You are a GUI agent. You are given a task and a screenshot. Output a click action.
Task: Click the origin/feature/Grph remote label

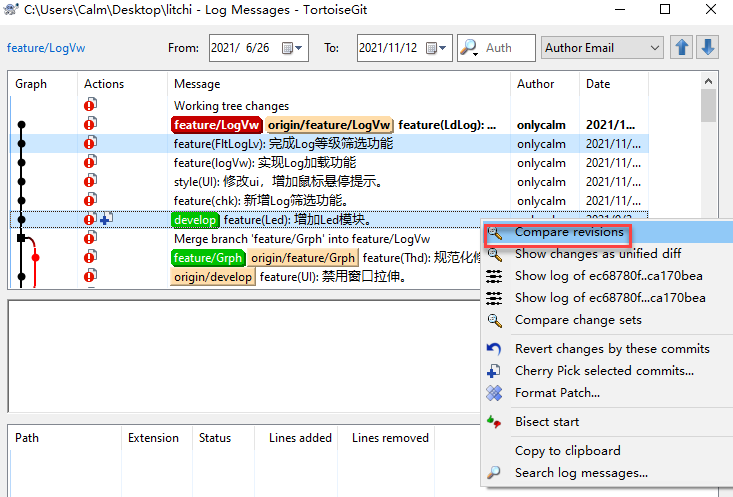(302, 258)
